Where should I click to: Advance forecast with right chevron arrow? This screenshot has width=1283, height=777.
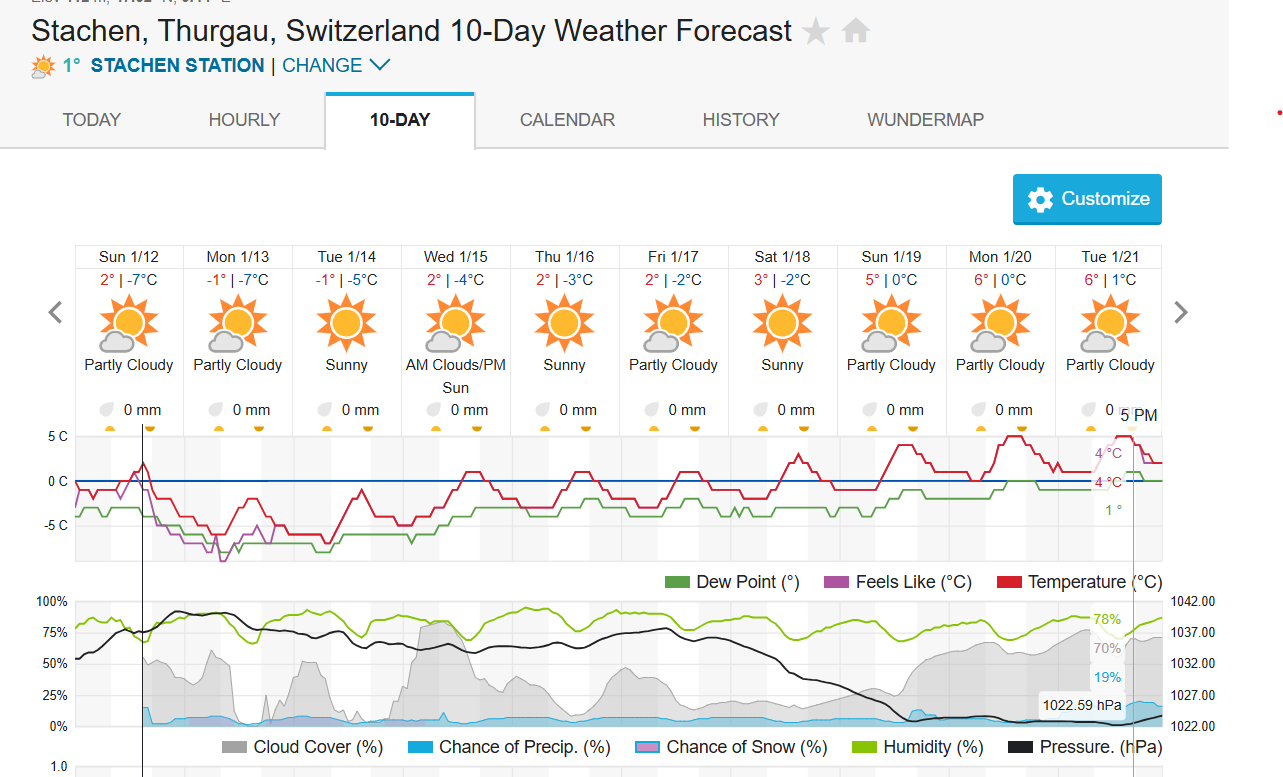tap(1181, 312)
